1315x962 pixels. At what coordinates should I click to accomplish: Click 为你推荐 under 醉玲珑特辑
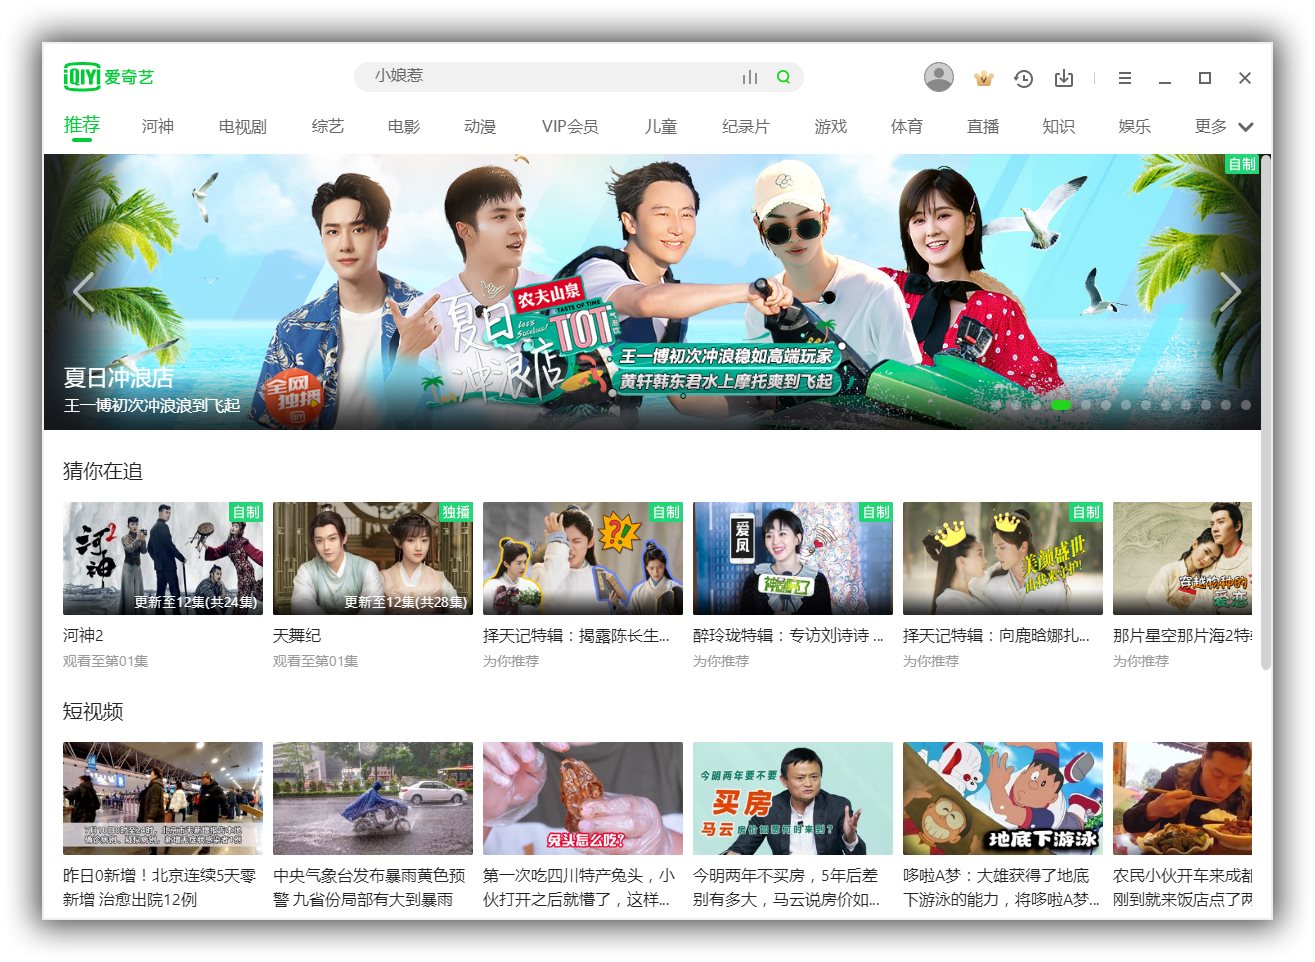pos(721,661)
